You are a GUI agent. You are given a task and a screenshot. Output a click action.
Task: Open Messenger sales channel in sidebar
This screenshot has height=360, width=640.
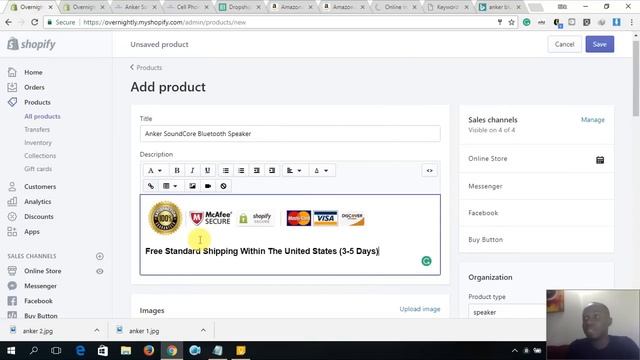(40, 286)
